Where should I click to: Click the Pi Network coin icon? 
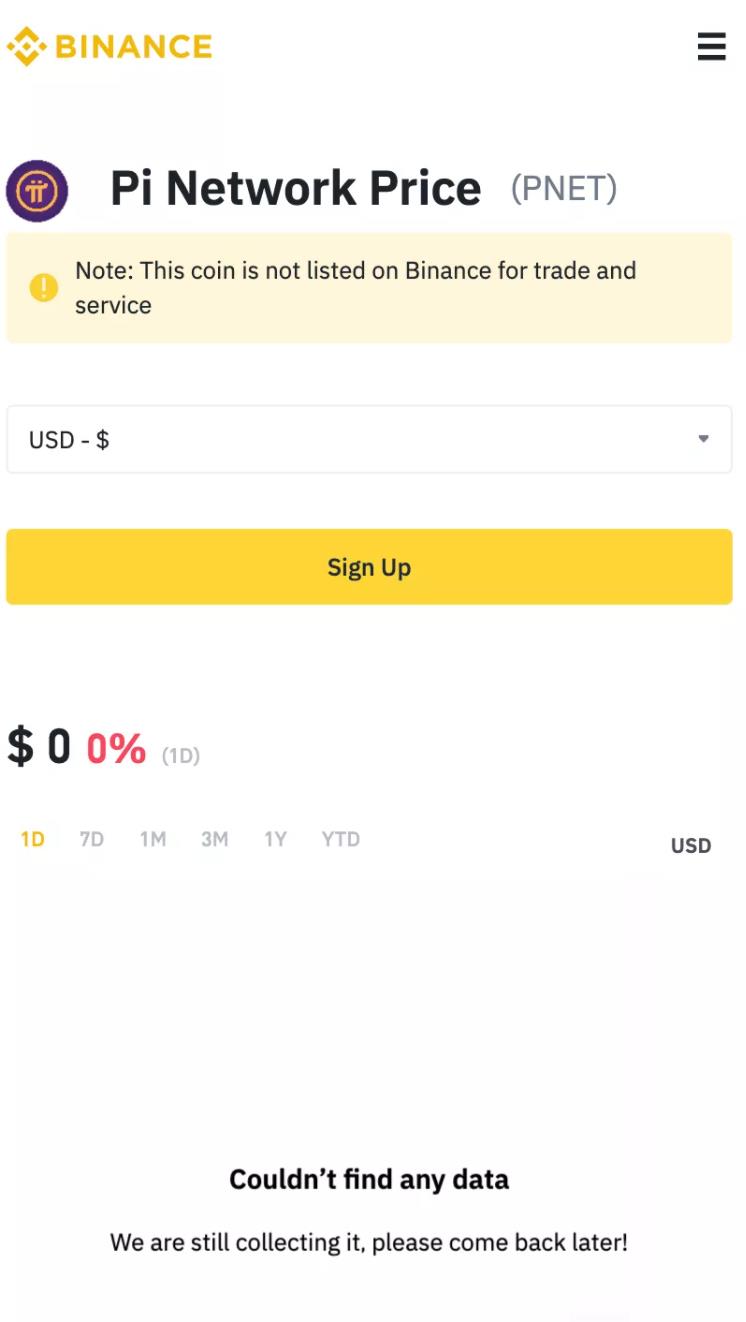pyautogui.click(x=37, y=190)
